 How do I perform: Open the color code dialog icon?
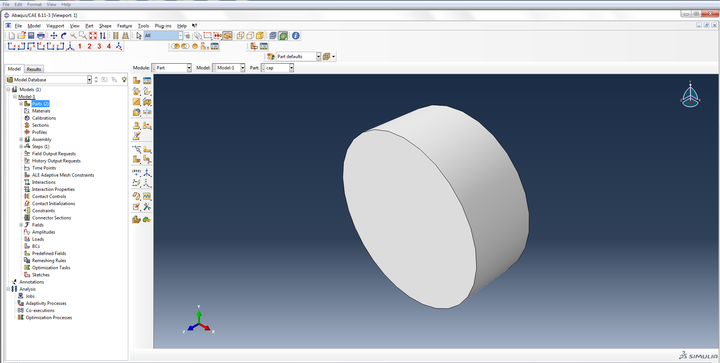coord(270,56)
